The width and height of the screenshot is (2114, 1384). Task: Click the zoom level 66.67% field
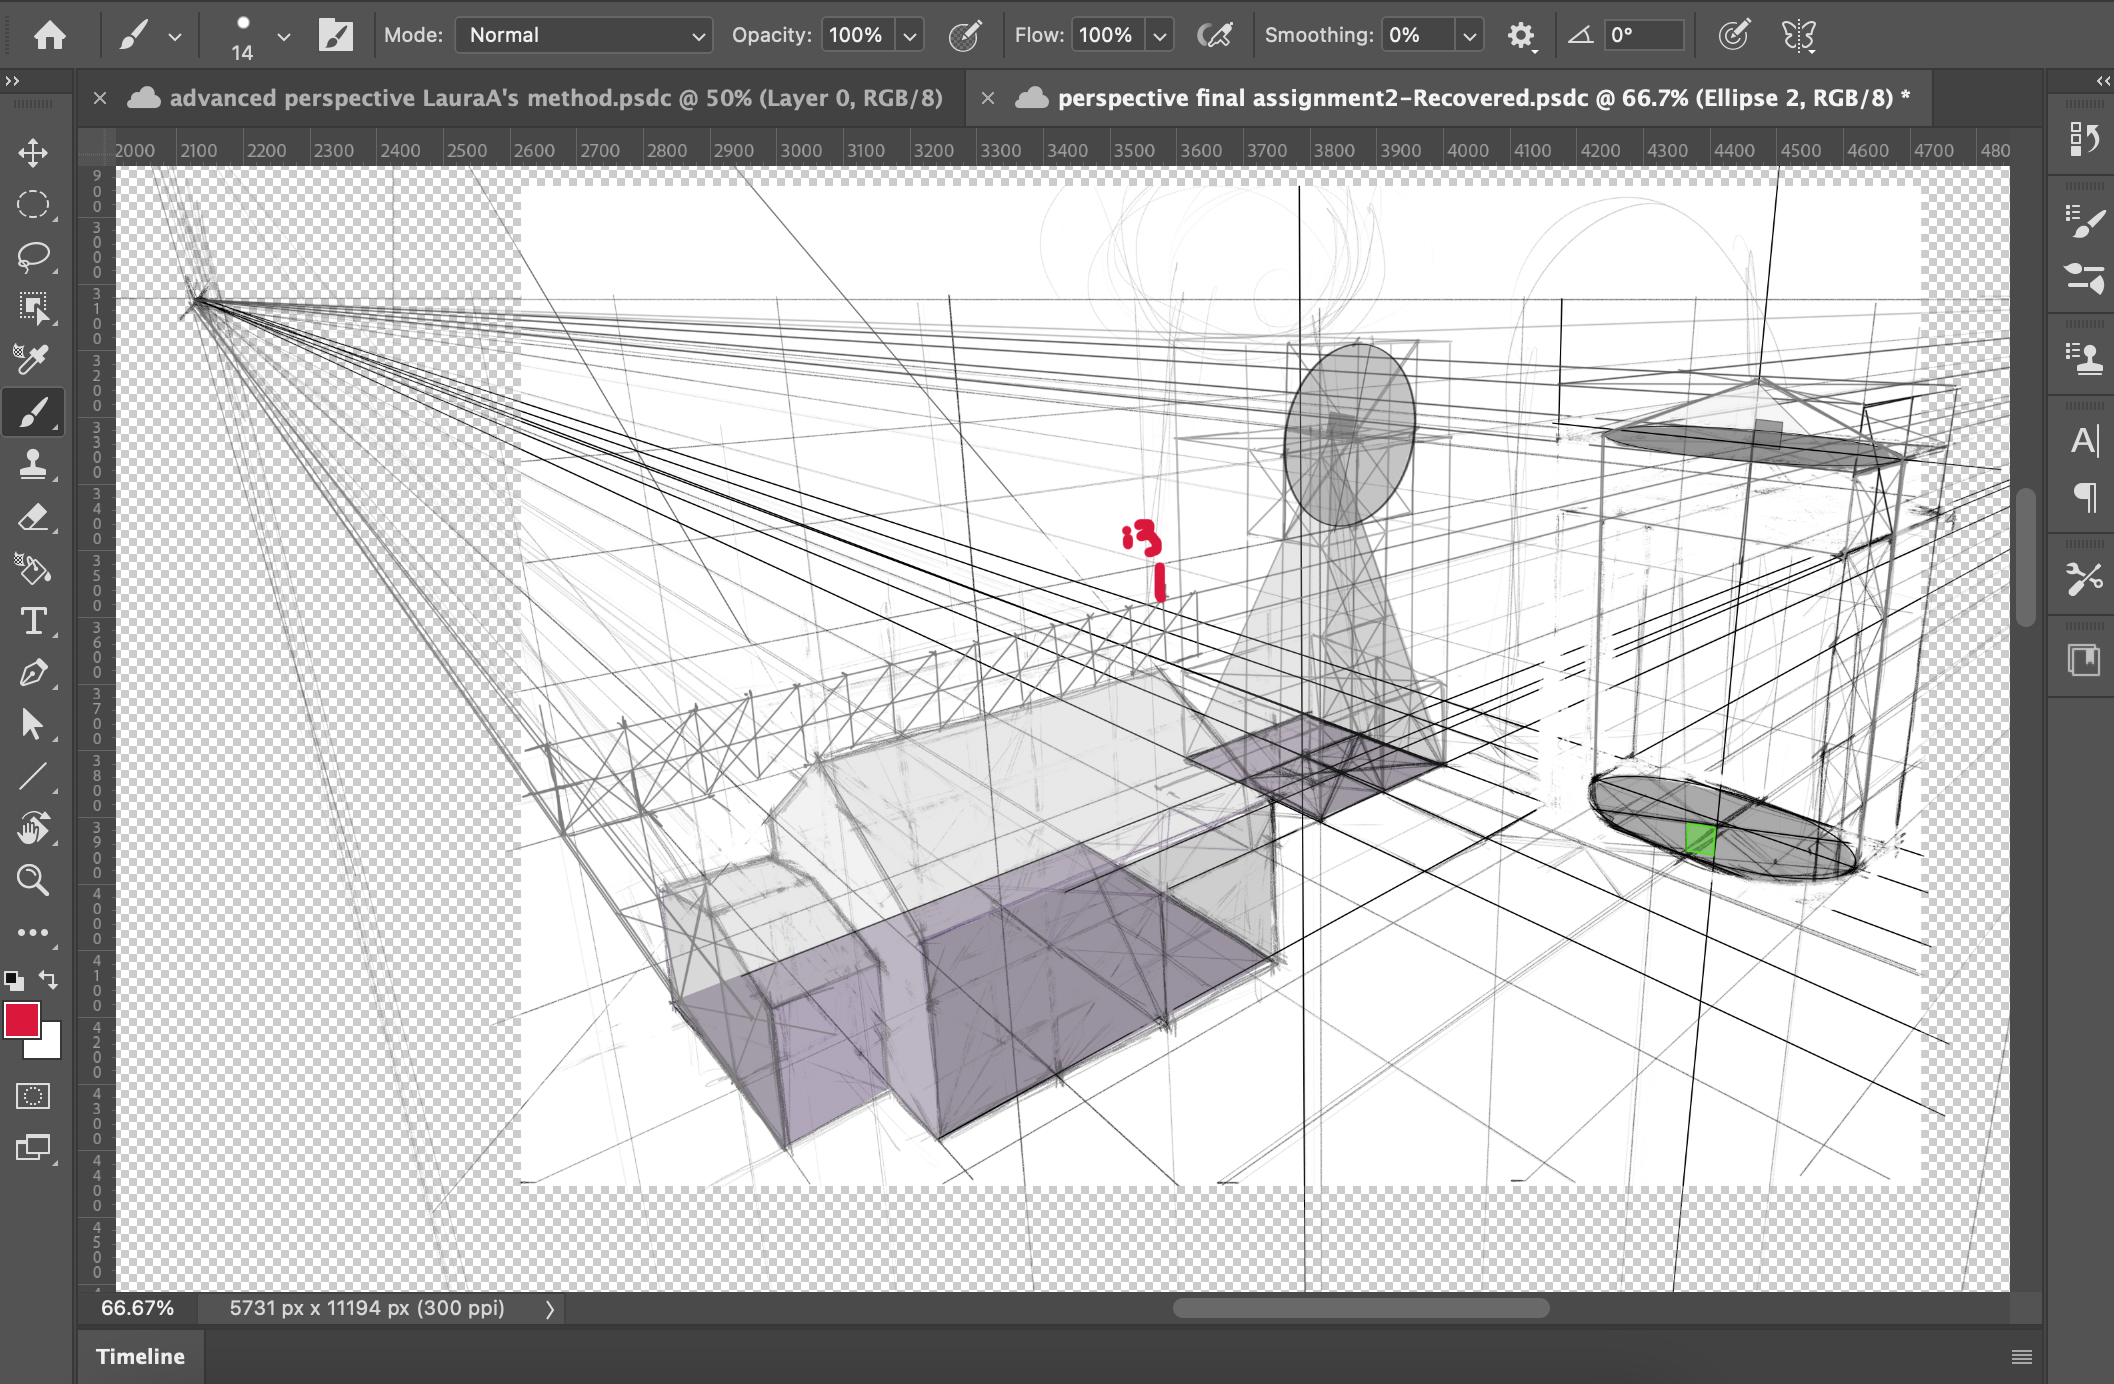(138, 1308)
